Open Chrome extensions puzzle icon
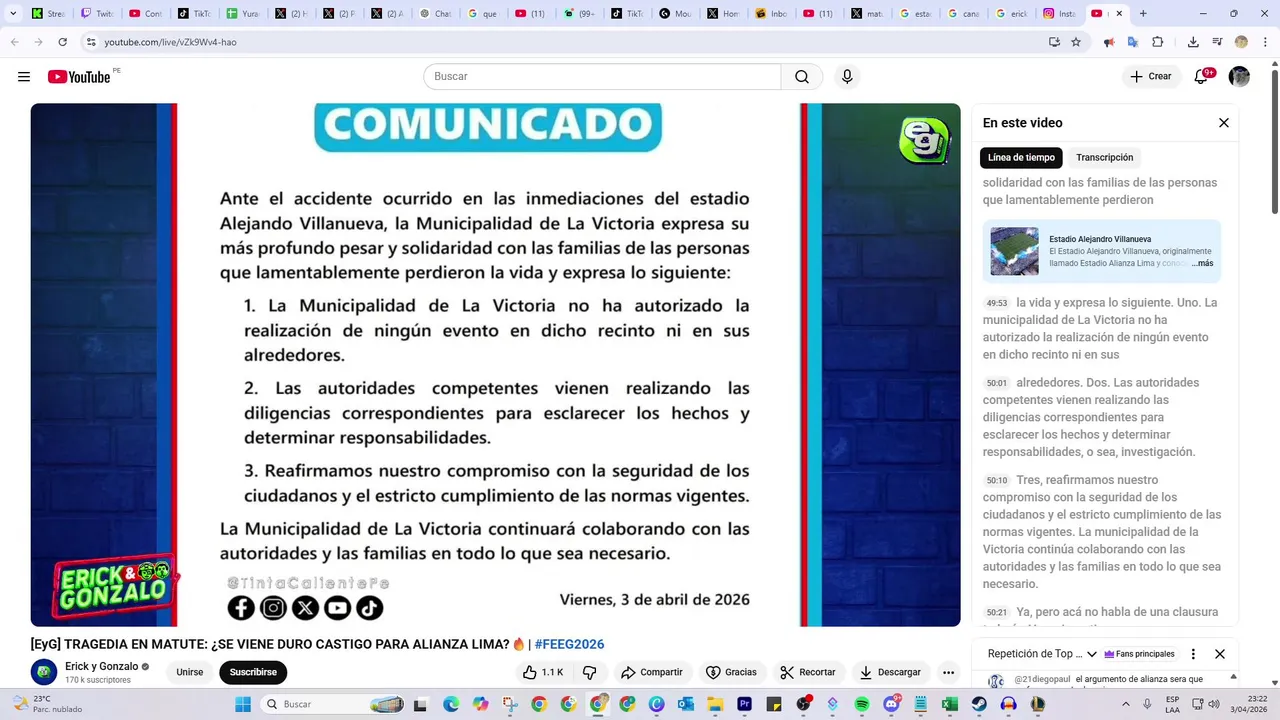Screen dimensions: 1280x720 pos(1158,42)
